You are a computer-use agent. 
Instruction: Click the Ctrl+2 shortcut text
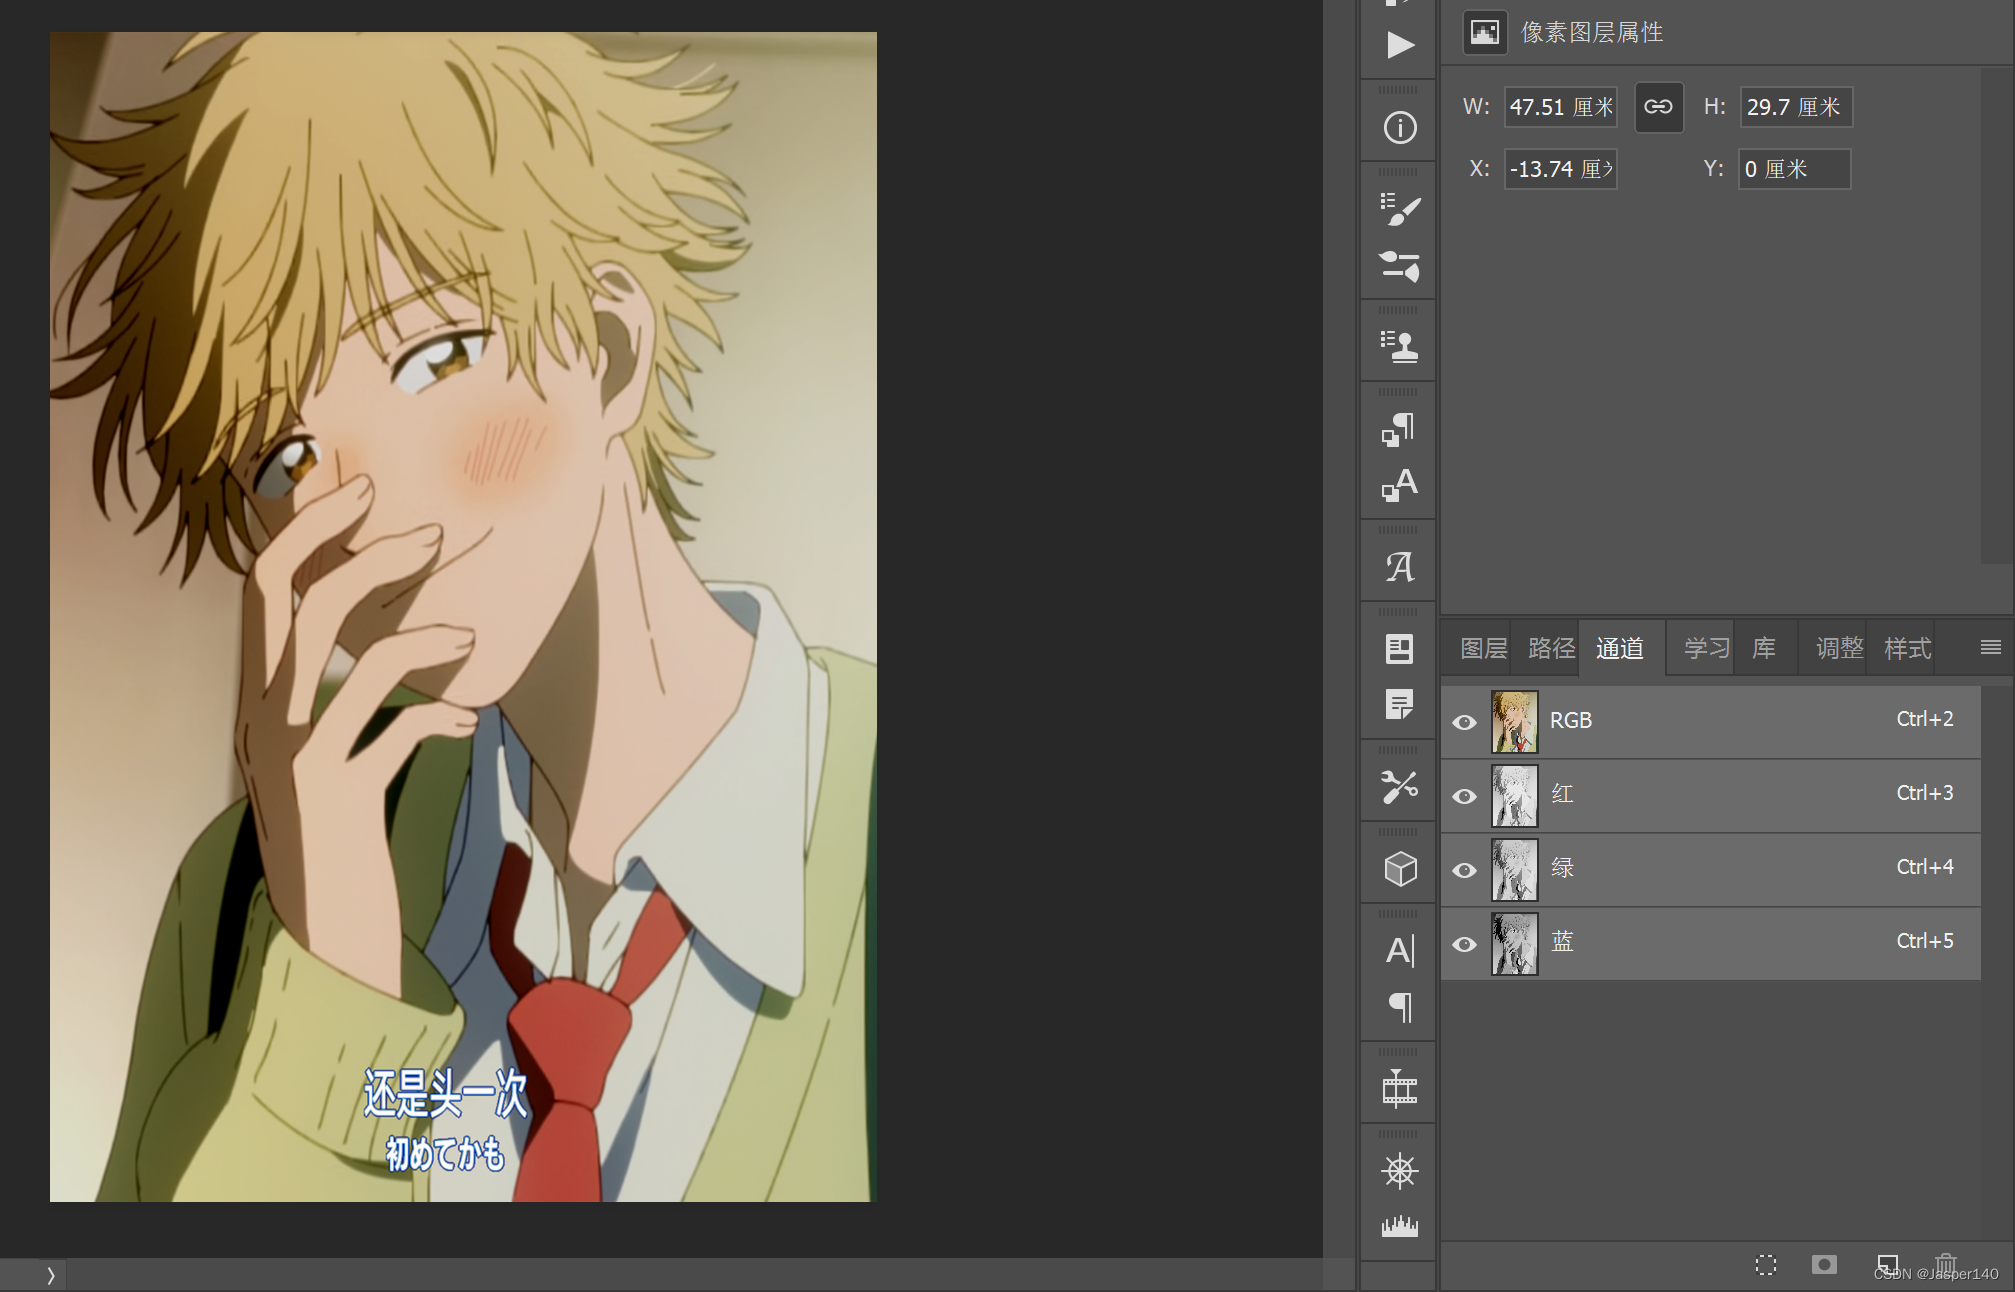[1925, 719]
